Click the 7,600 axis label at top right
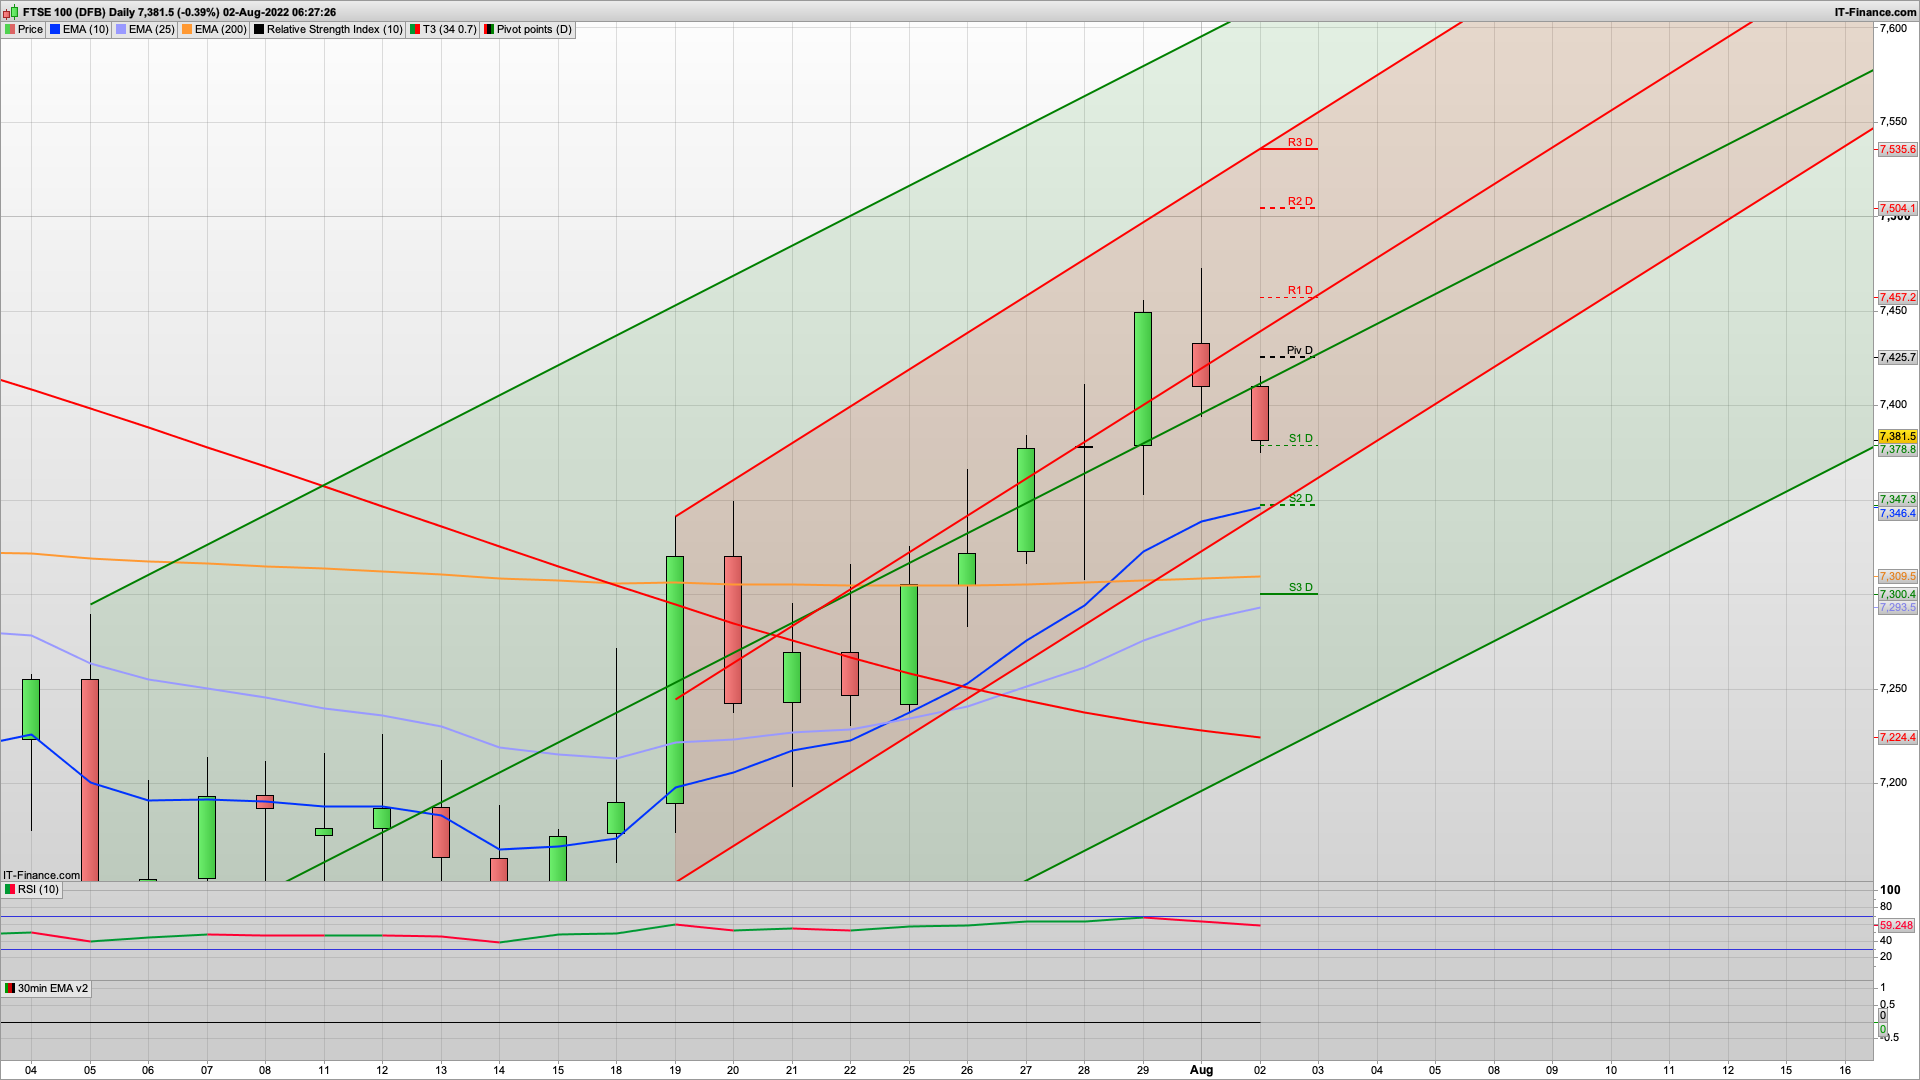Screen dimensions: 1920x1080 [x=1893, y=28]
